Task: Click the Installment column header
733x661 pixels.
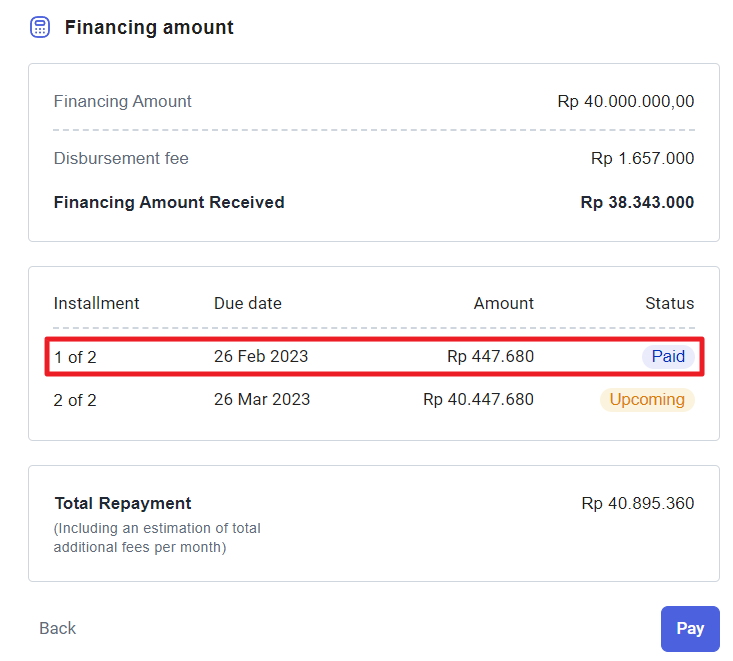Action: point(96,303)
